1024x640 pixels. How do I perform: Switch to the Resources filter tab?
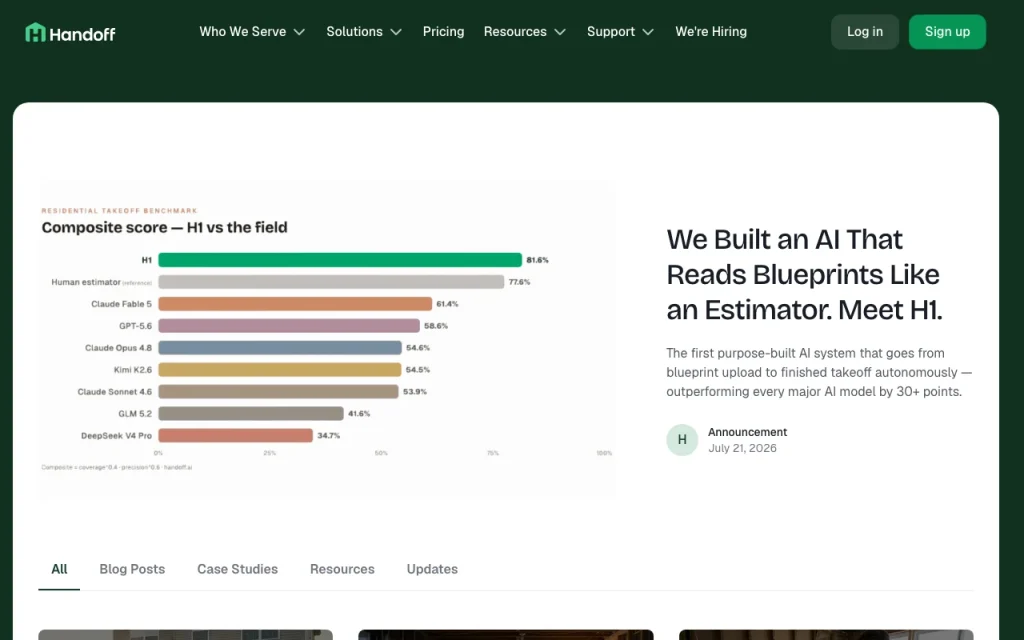(342, 569)
